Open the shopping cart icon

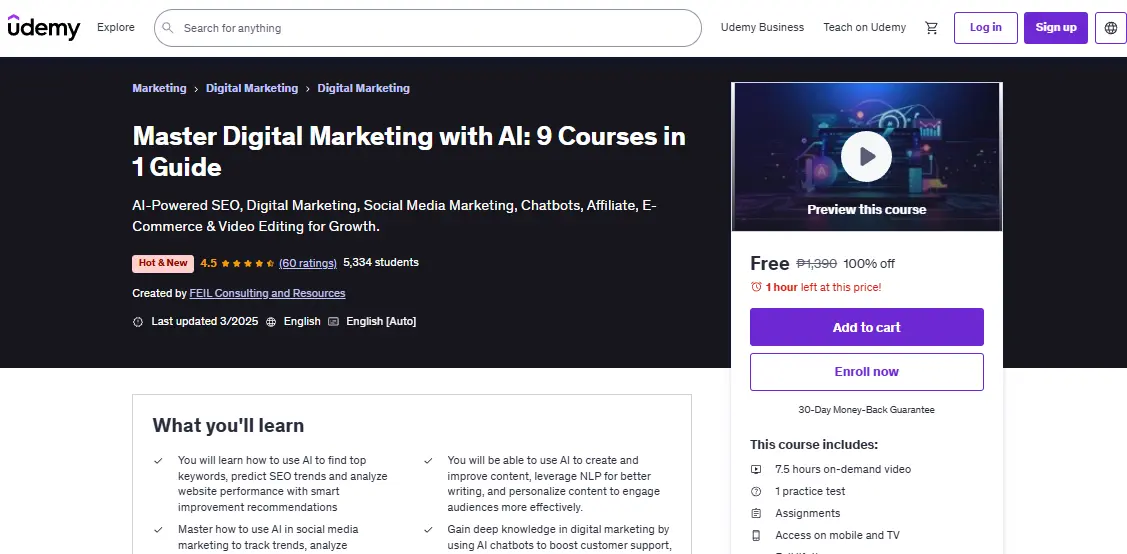(932, 28)
